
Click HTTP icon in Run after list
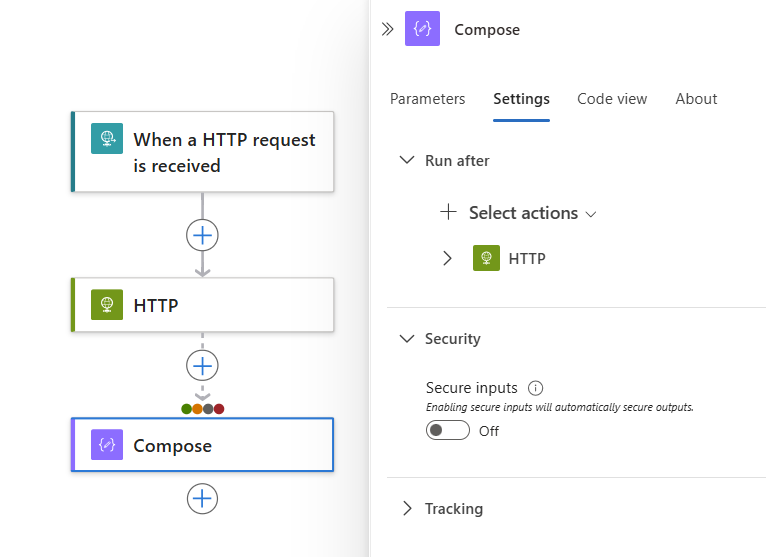pos(486,258)
